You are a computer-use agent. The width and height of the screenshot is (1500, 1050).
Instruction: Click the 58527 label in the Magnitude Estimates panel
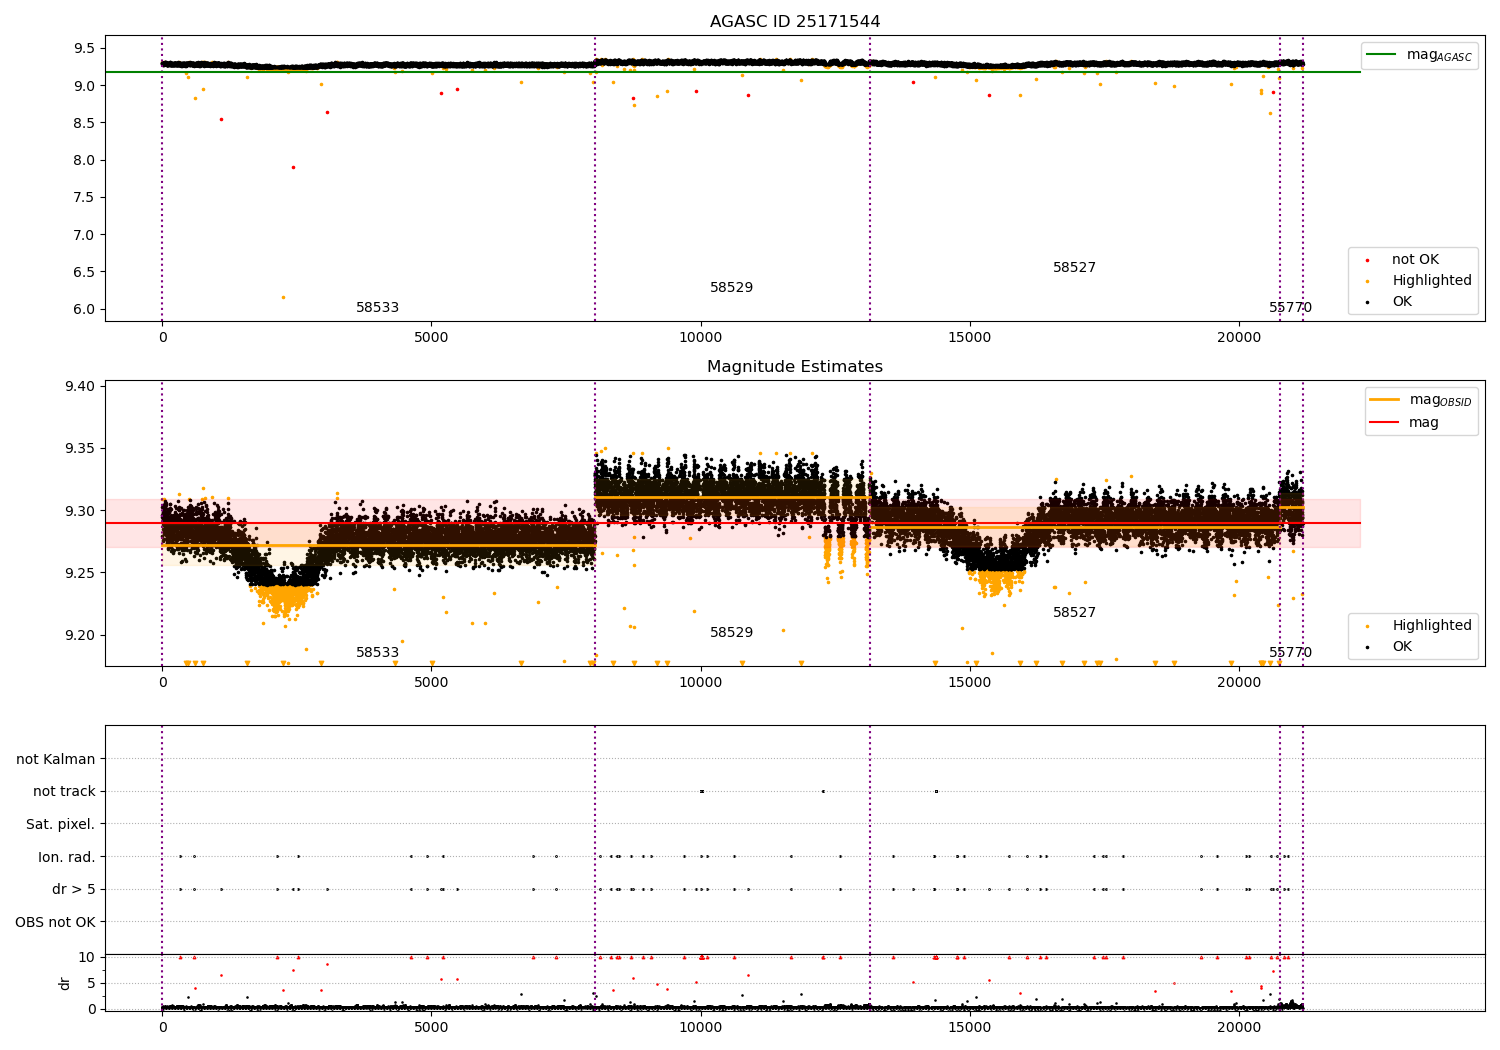point(1074,613)
